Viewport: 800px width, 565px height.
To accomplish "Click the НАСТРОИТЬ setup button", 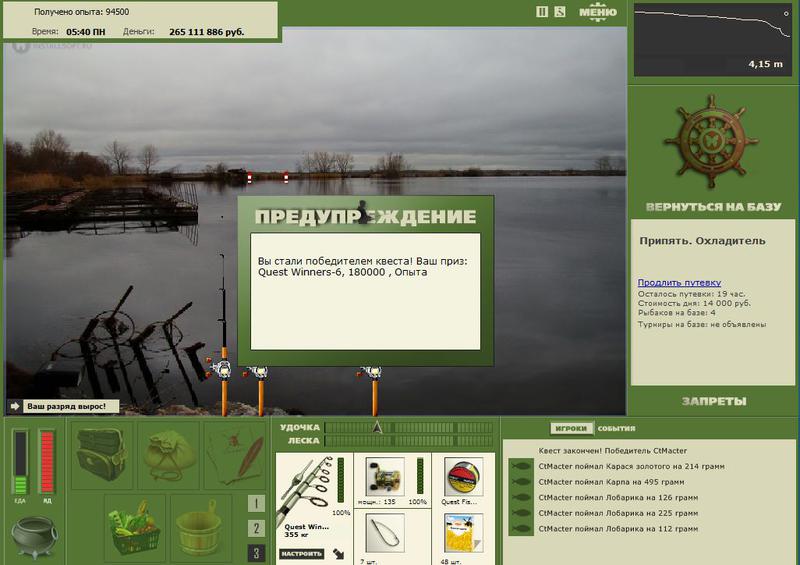I will [302, 554].
